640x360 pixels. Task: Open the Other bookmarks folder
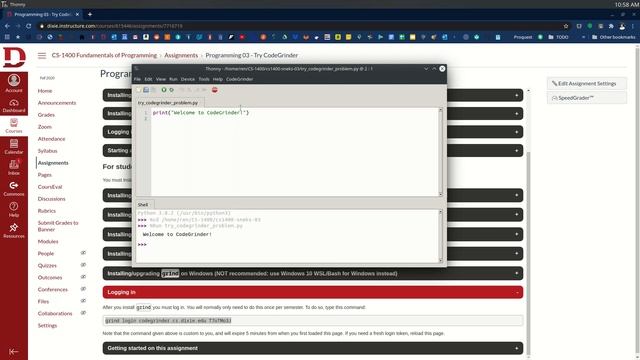[613, 37]
